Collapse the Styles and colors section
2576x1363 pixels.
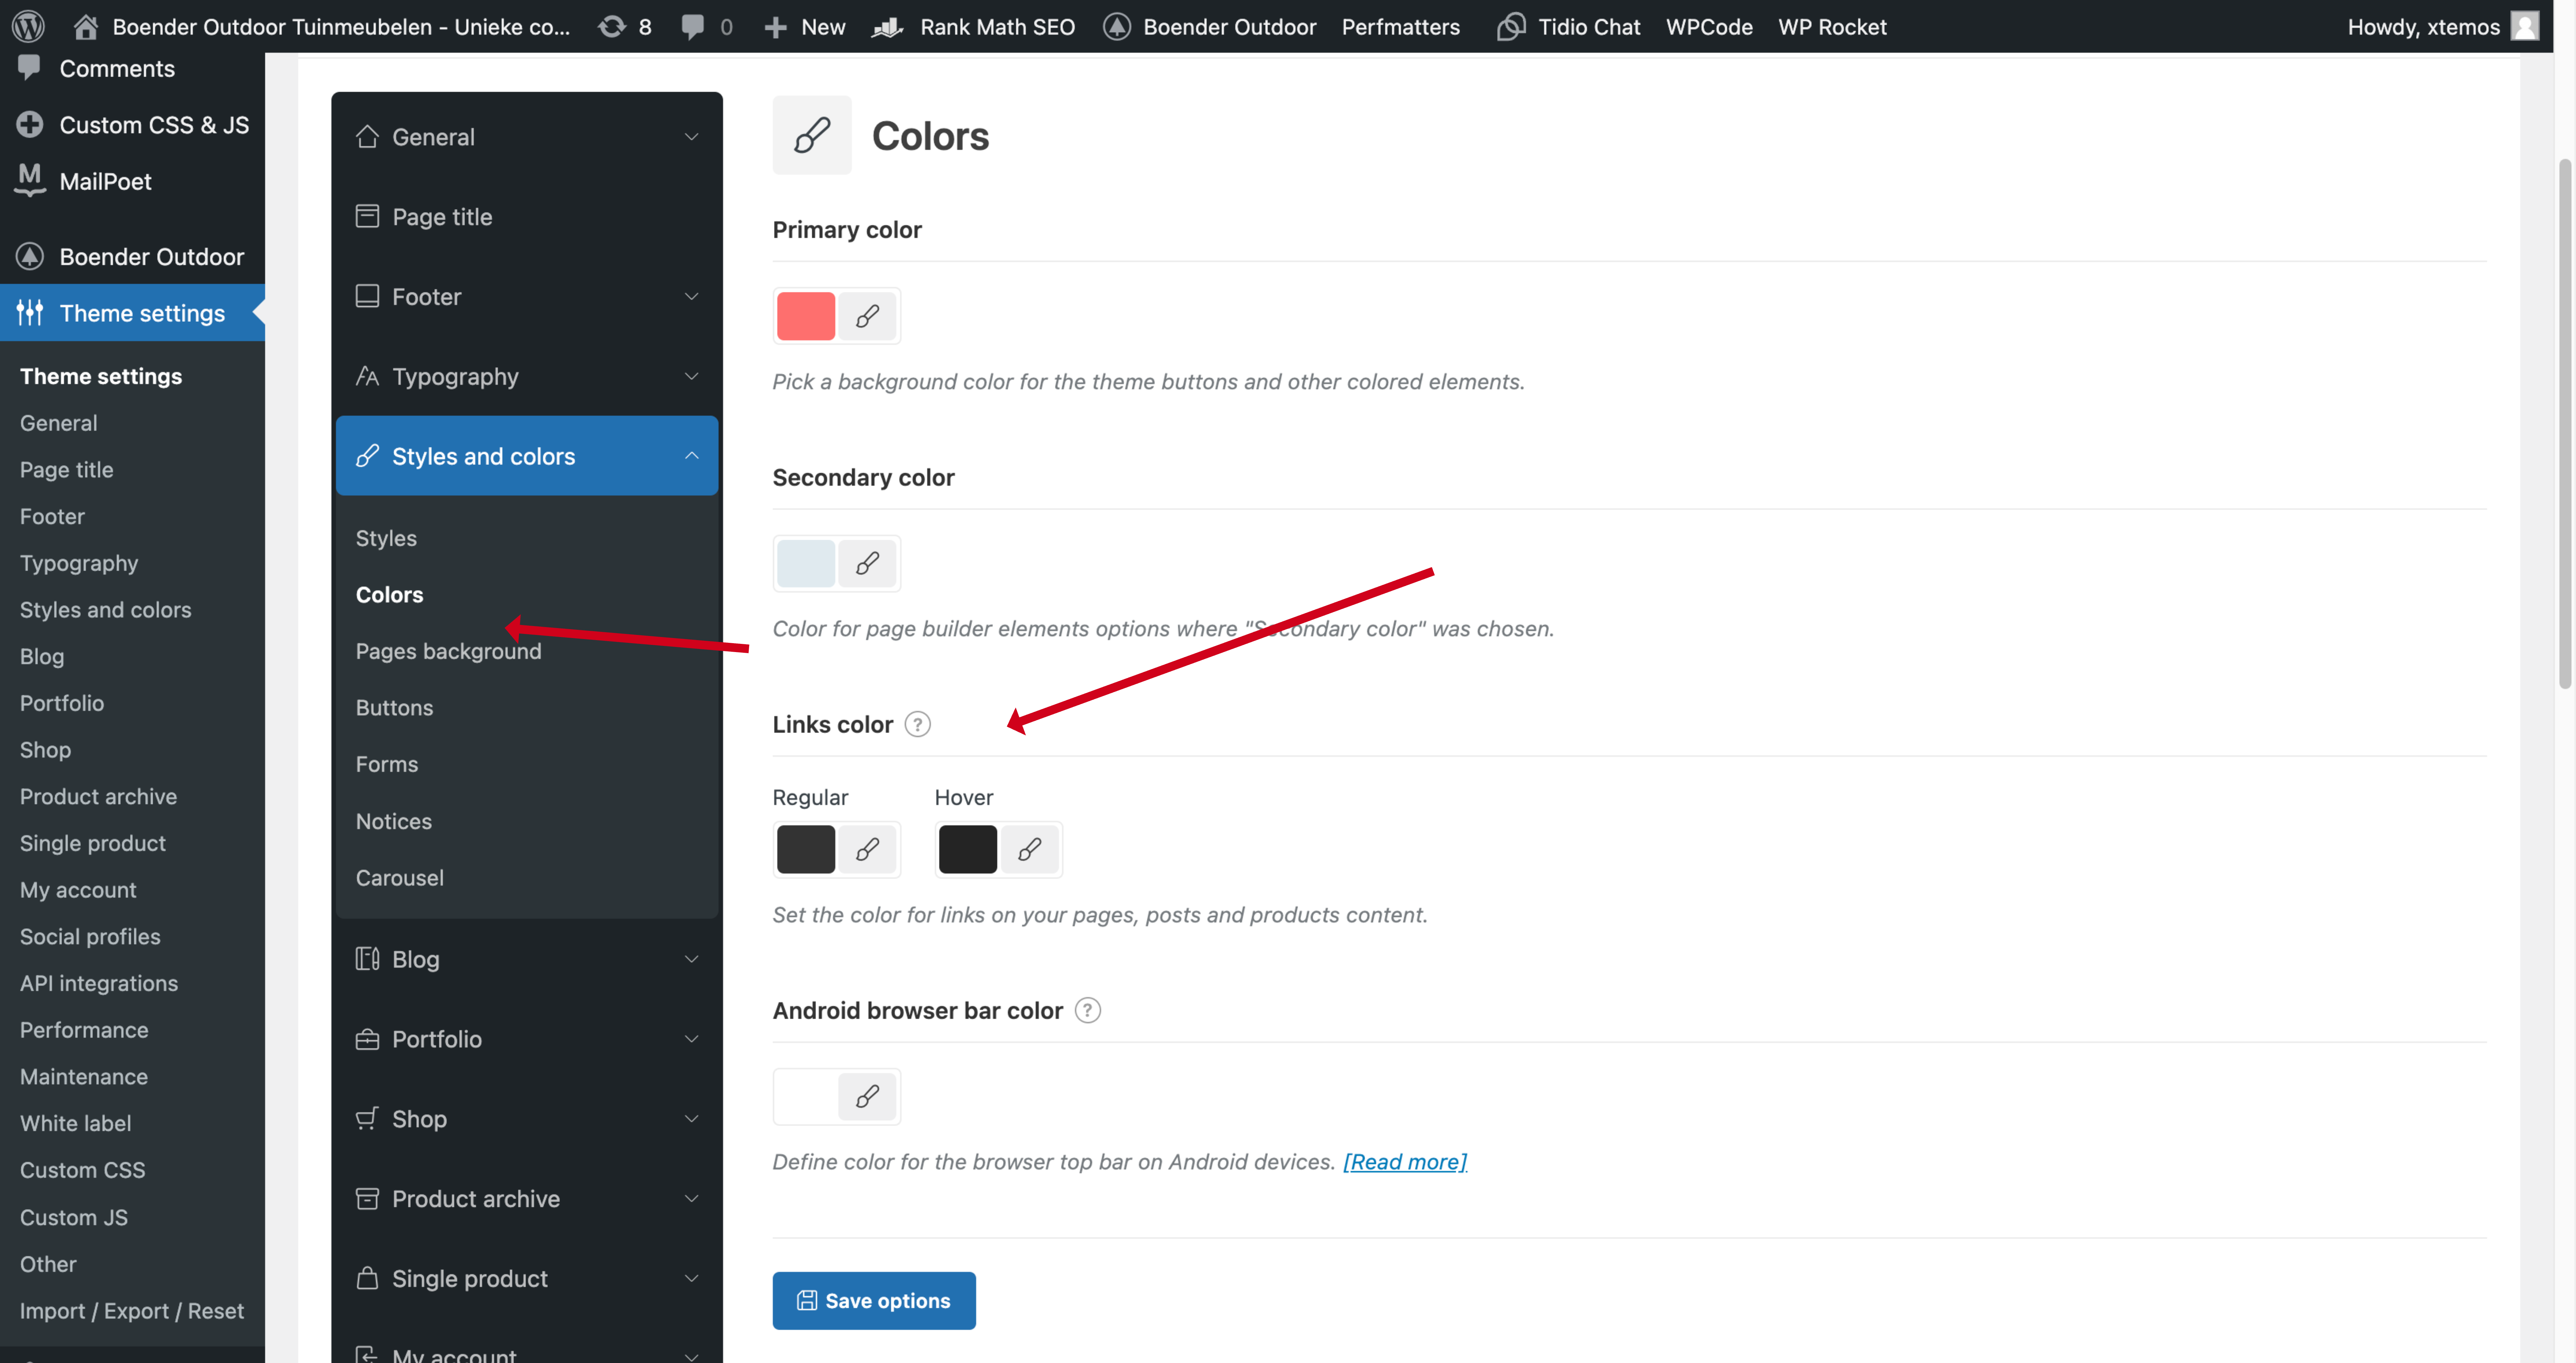pyautogui.click(x=691, y=456)
